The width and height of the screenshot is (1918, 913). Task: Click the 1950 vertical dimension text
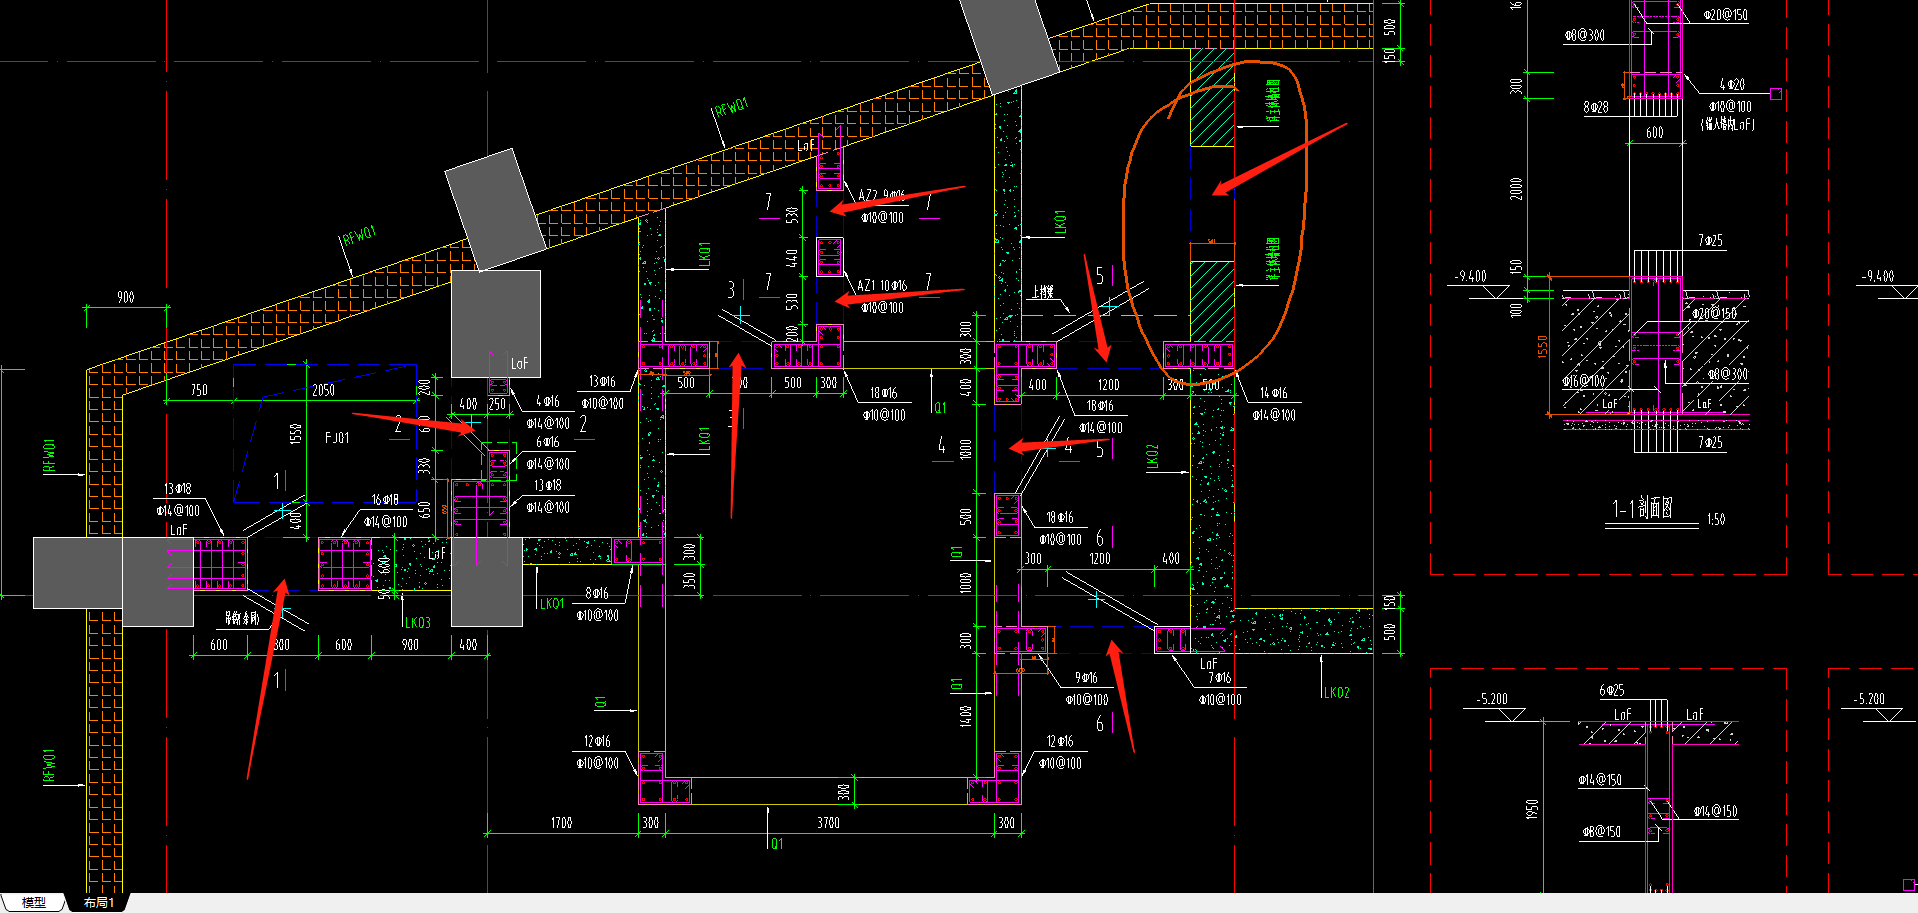pos(1531,809)
